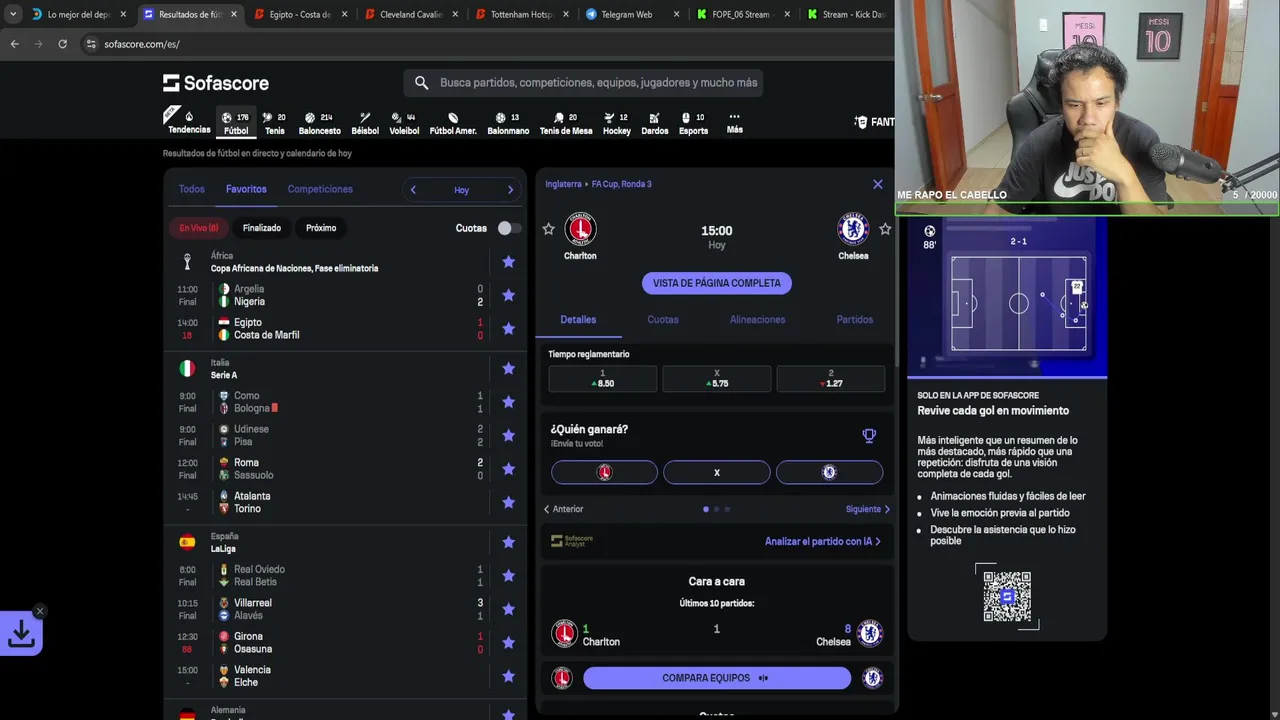Select the Tenis sport icon
This screenshot has height=720, width=1280.
(274, 122)
